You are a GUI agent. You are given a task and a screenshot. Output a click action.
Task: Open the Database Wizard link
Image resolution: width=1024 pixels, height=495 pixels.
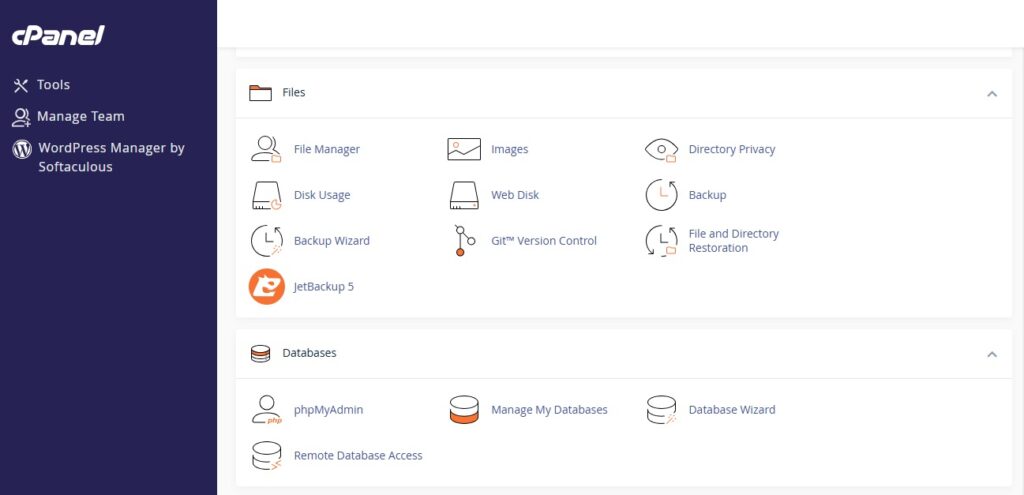[732, 410]
